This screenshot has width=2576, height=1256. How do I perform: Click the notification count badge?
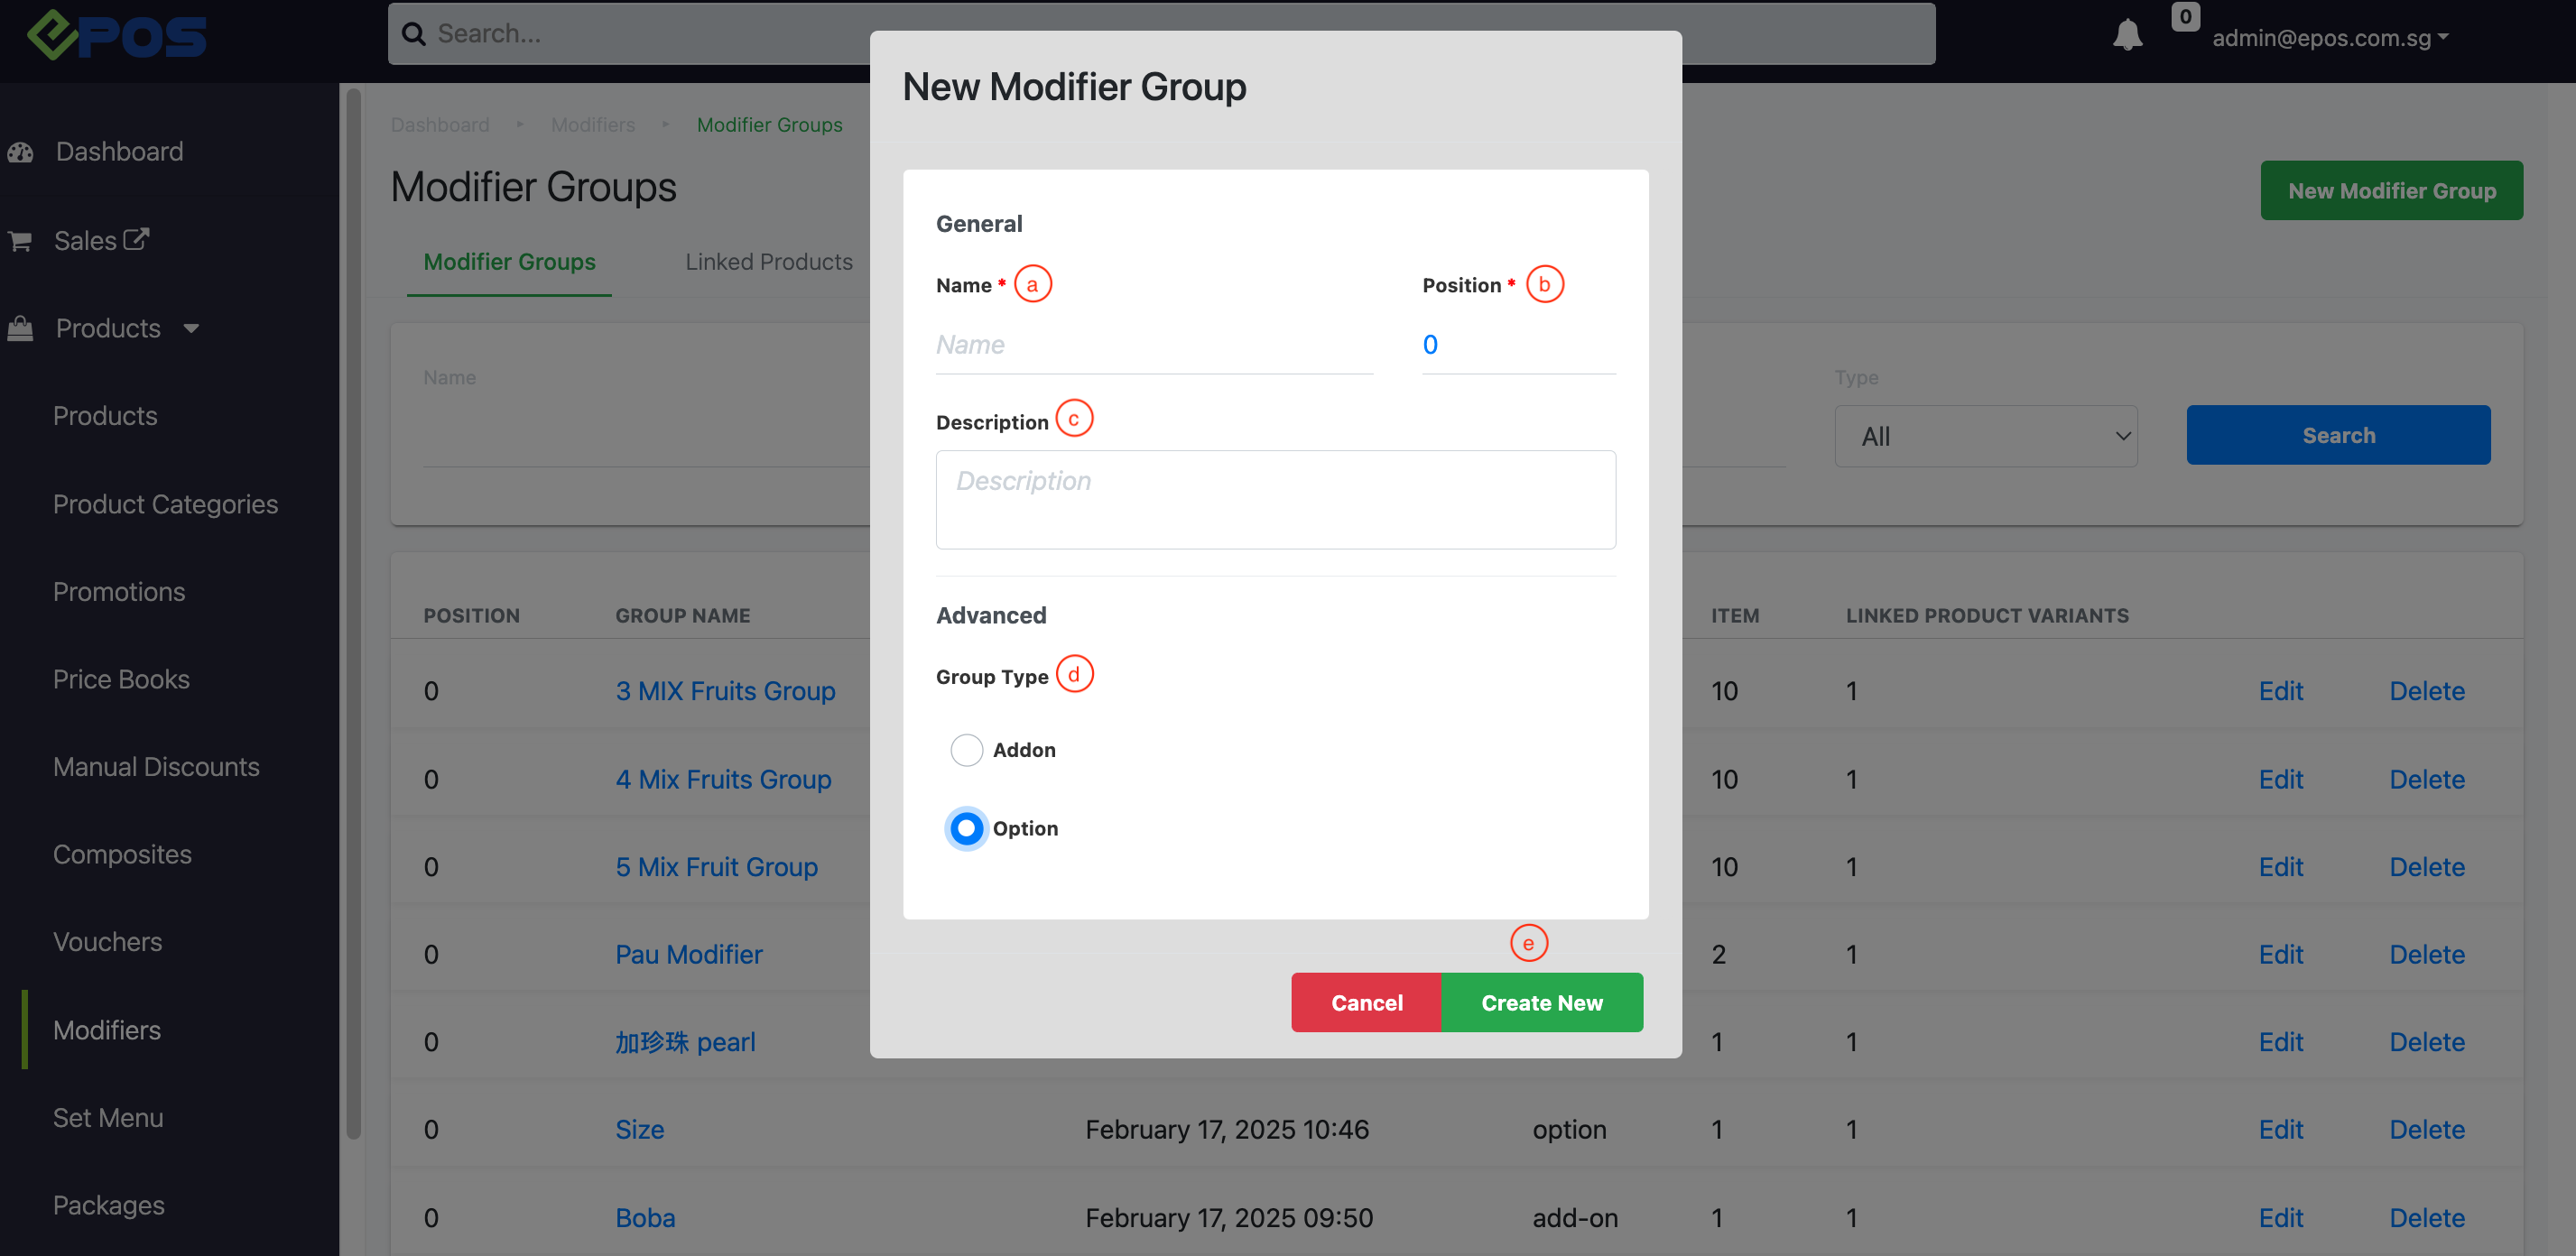pyautogui.click(x=2186, y=16)
